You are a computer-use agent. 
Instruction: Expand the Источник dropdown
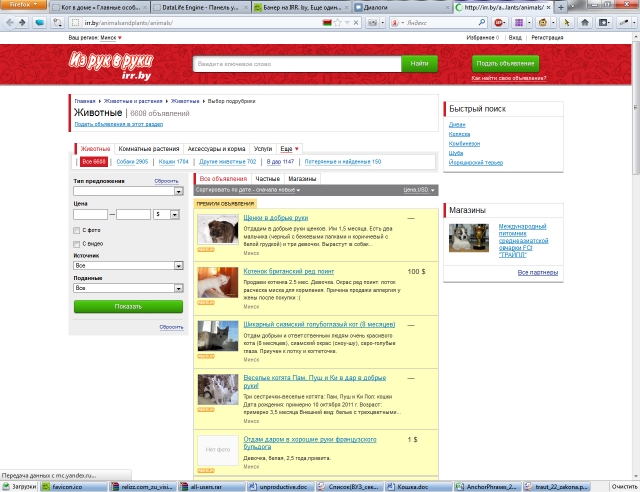(x=178, y=266)
